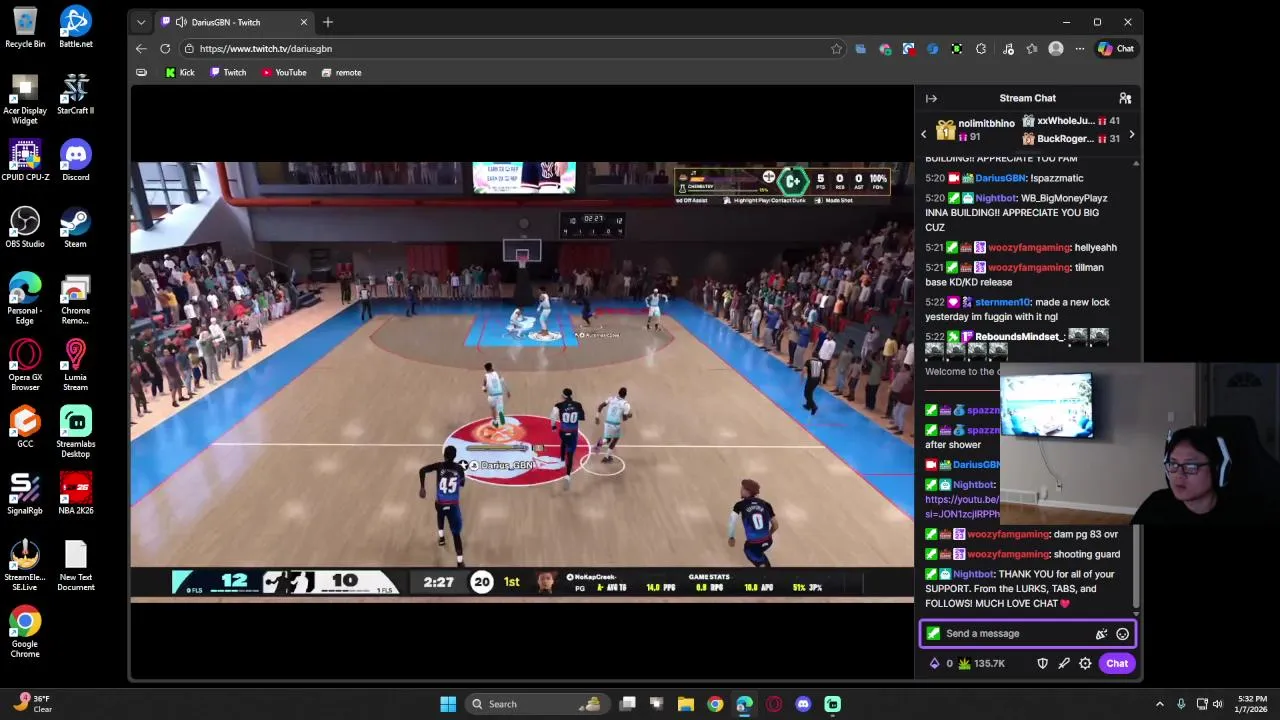Open remote bookmark folder
Image resolution: width=1280 pixels, height=720 pixels.
341,73
